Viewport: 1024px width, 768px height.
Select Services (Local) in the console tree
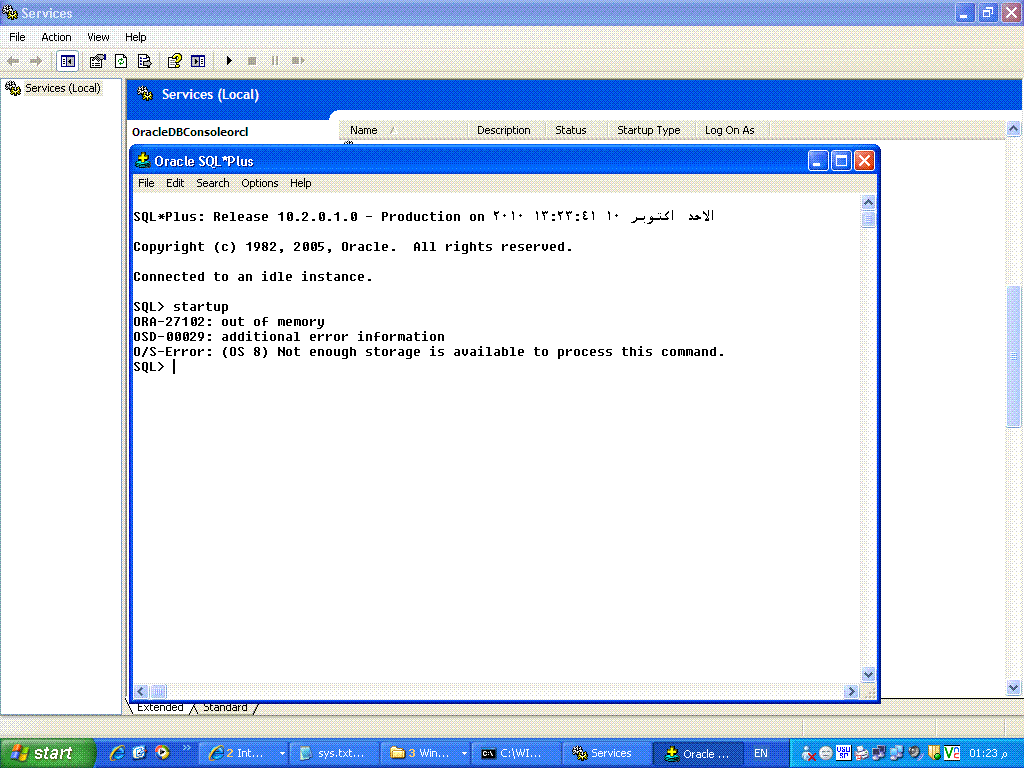click(62, 88)
